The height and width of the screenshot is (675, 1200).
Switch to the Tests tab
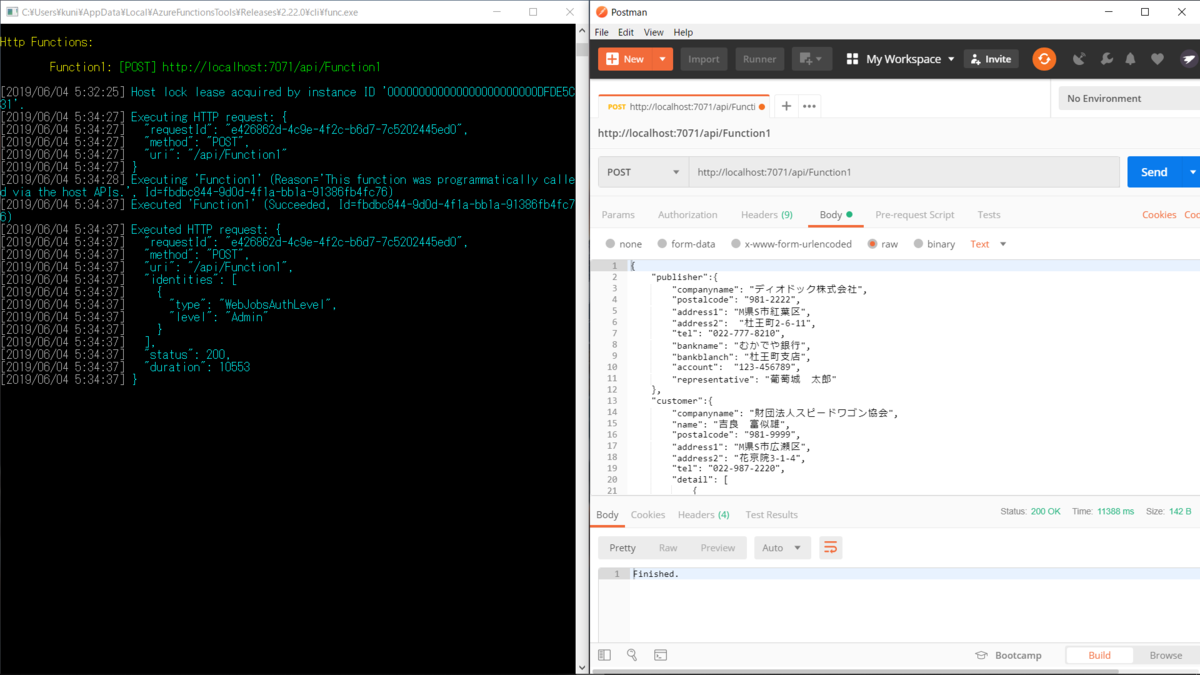point(989,215)
